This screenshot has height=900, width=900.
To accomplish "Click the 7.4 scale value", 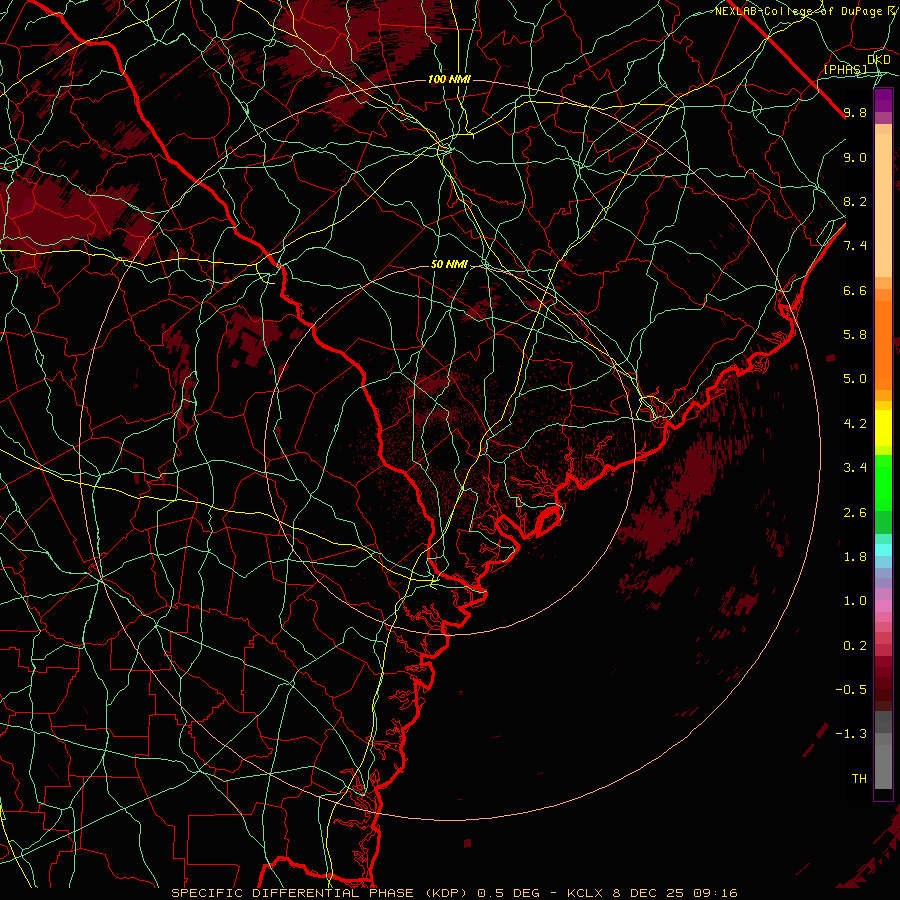I will (x=855, y=246).
